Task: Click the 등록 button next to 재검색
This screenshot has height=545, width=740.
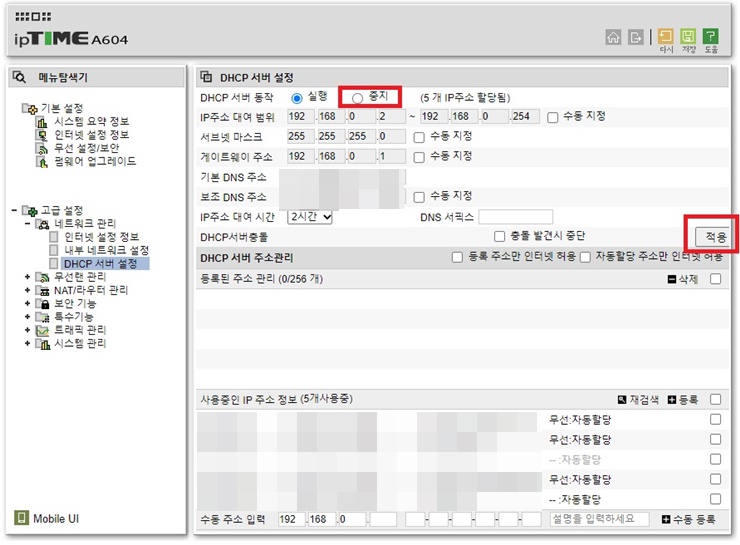Action: [689, 400]
